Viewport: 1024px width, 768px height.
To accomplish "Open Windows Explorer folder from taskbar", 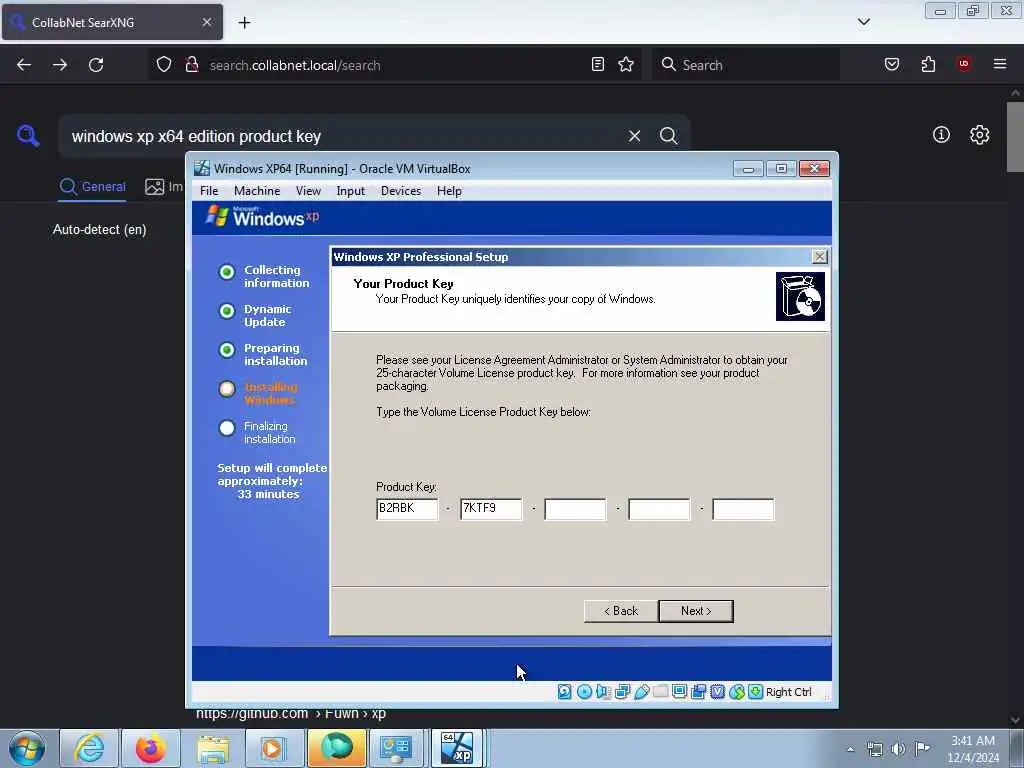I will tap(212, 748).
